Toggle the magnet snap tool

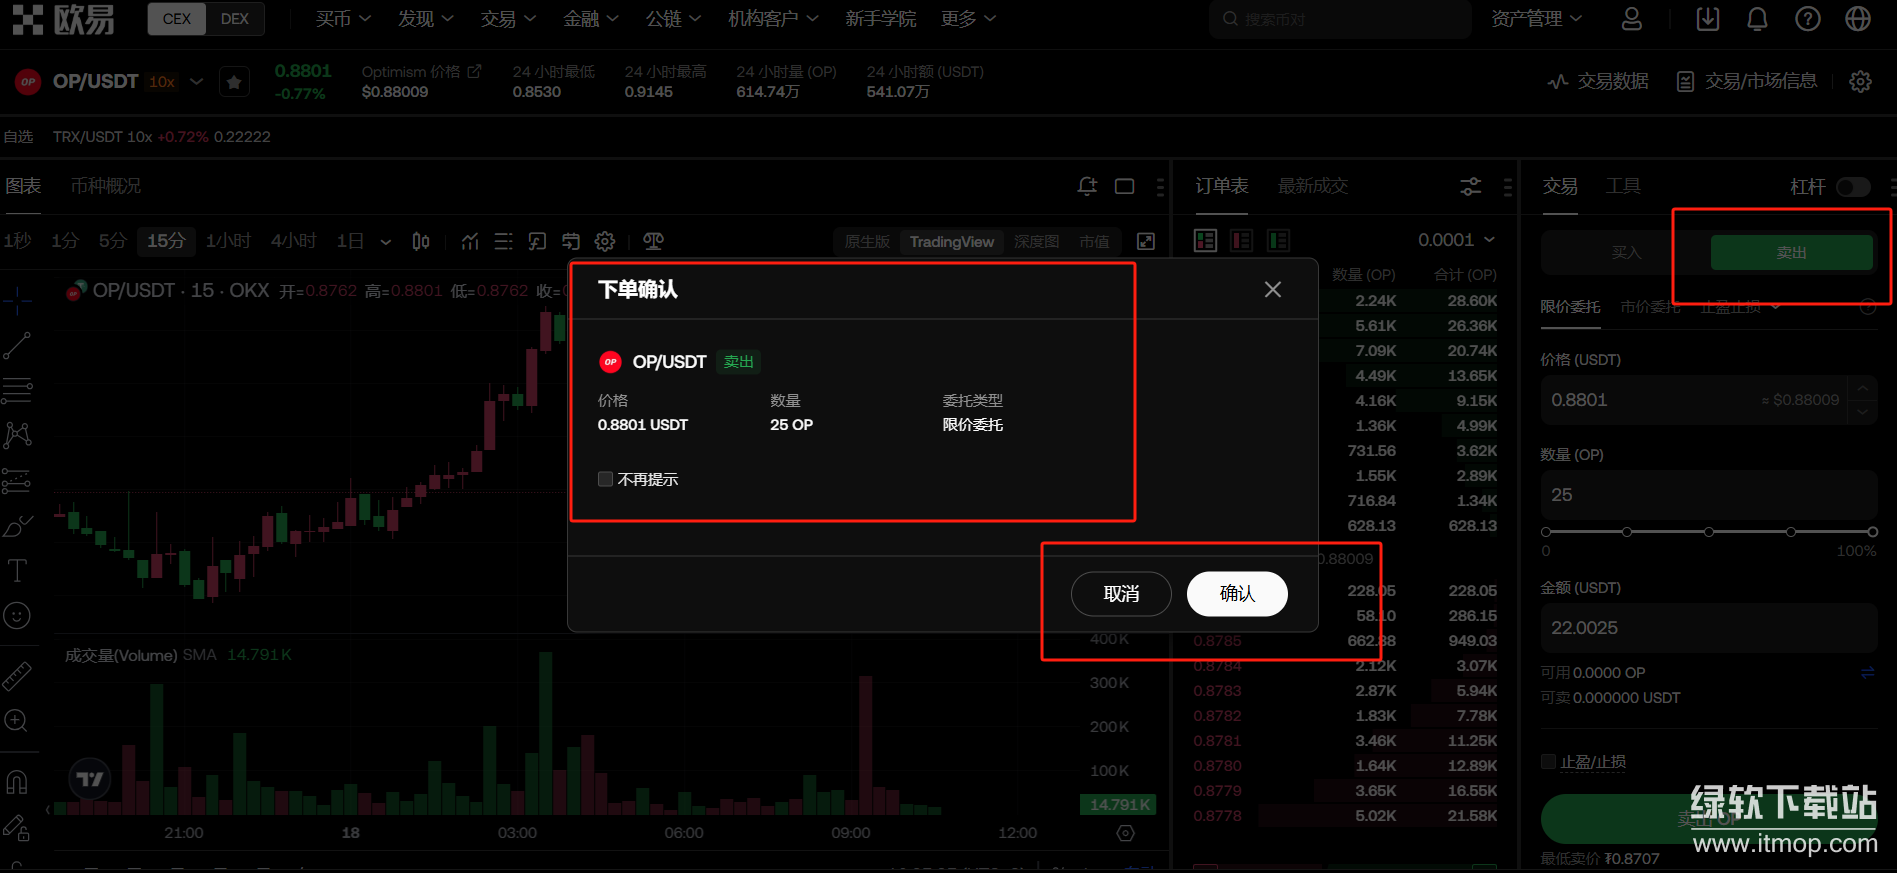tap(17, 781)
